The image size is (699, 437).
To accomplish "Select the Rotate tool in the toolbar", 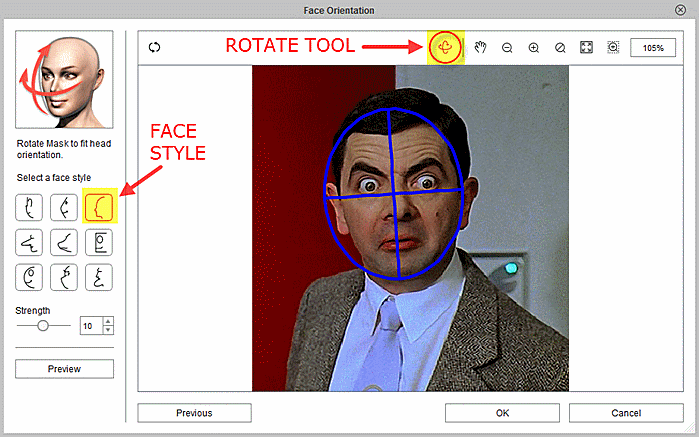I will [x=445, y=47].
